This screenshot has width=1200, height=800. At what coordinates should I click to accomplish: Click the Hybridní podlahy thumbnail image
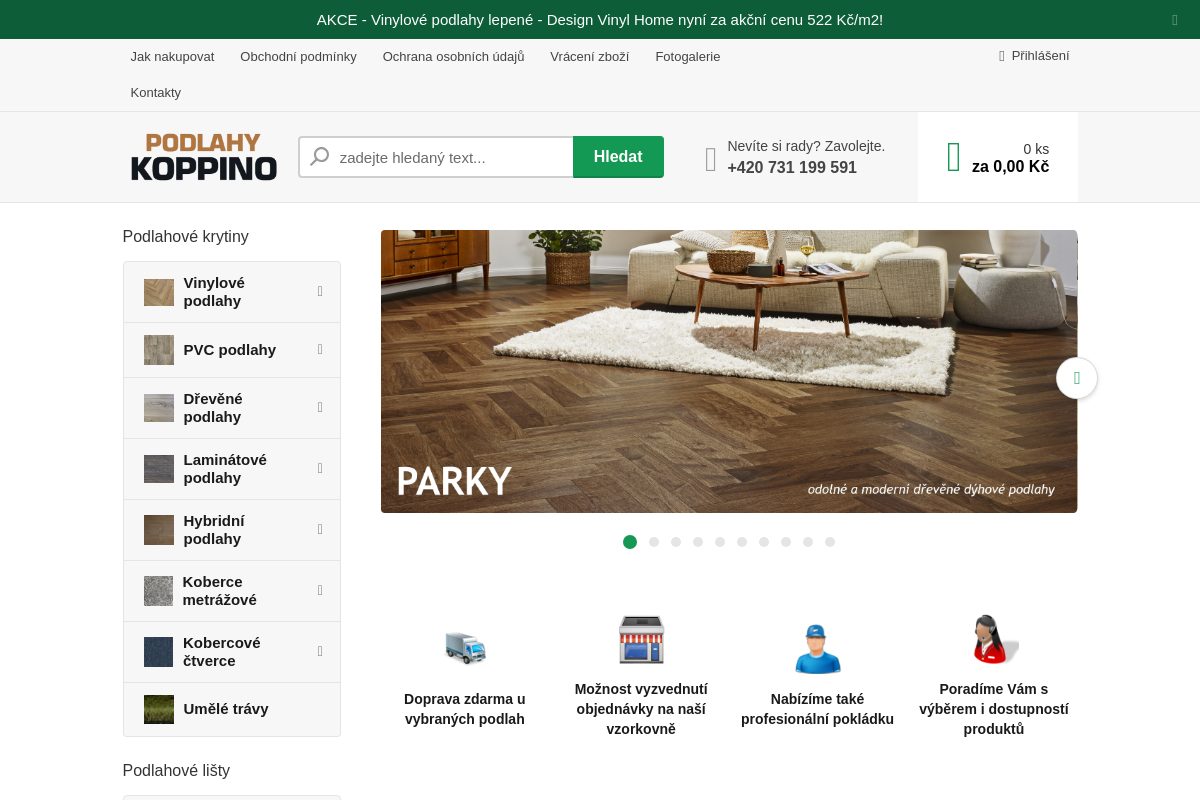pyautogui.click(x=159, y=530)
